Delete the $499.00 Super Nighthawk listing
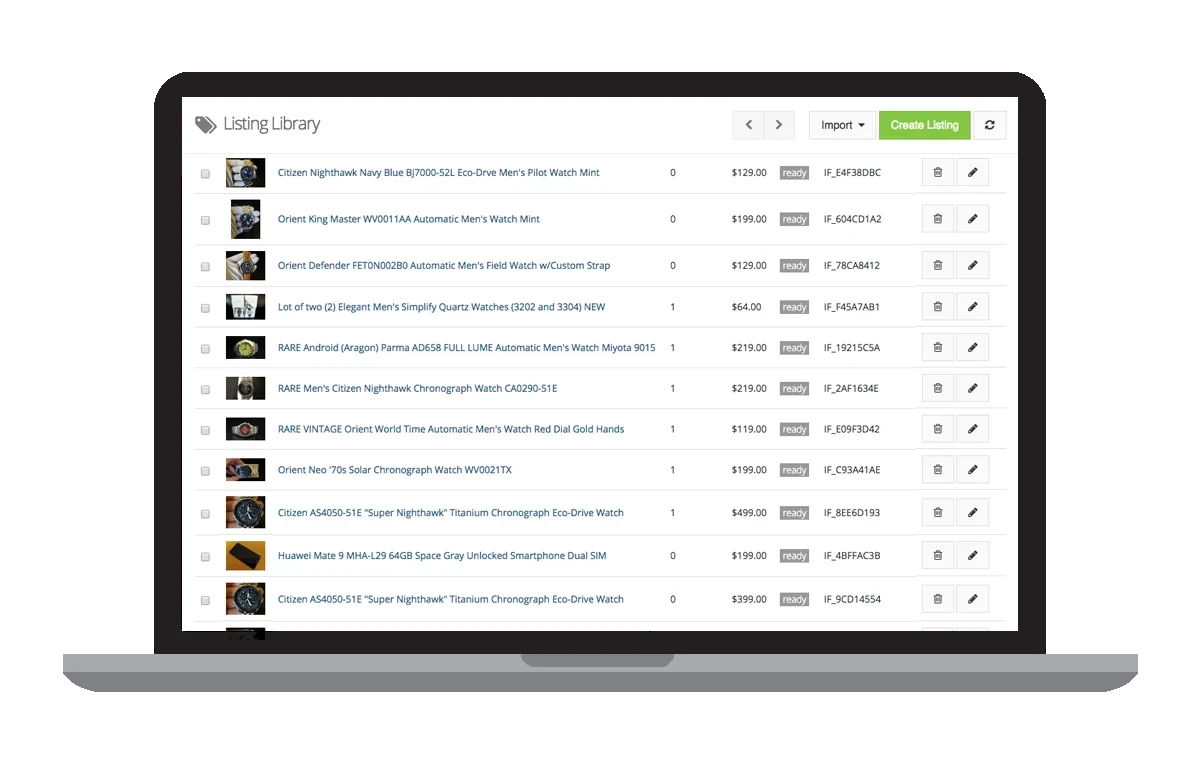This screenshot has height=765, width=1200. point(937,513)
